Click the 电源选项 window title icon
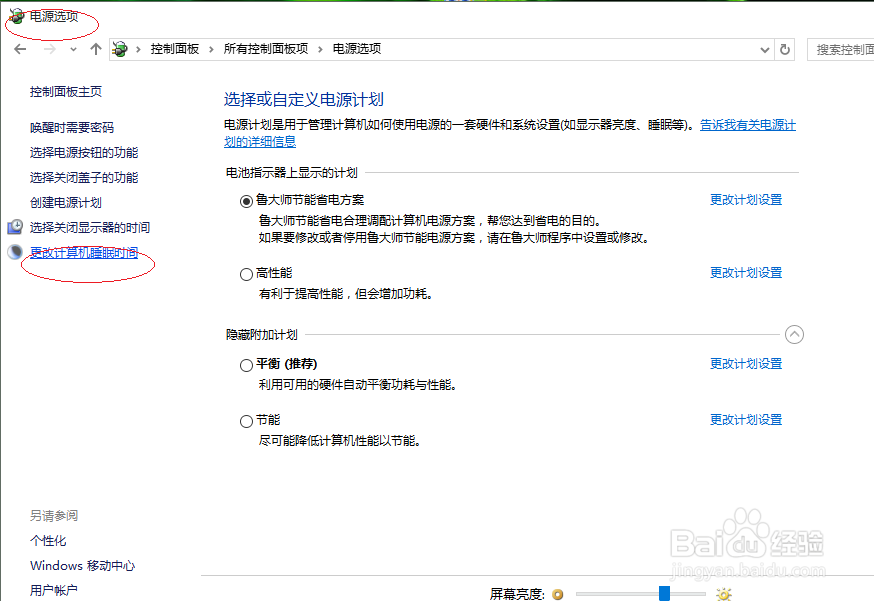This screenshot has height=601, width=874. tap(17, 16)
